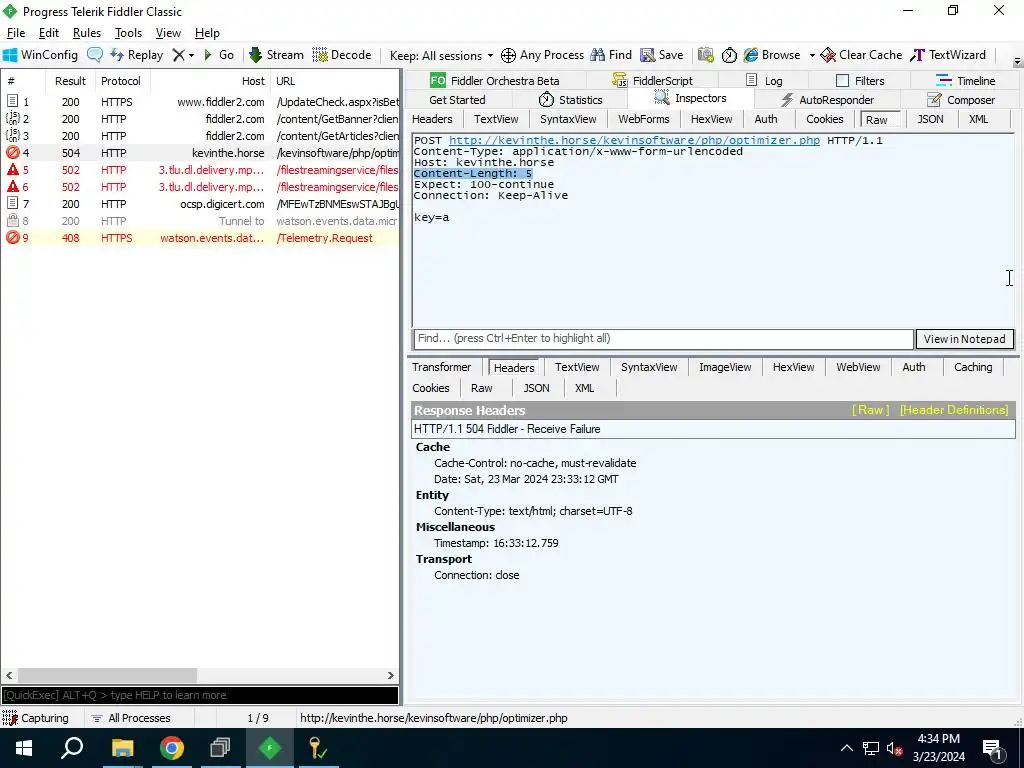Switch to the AutoResponder tab
Viewport: 1024px width, 768px height.
[827, 100]
